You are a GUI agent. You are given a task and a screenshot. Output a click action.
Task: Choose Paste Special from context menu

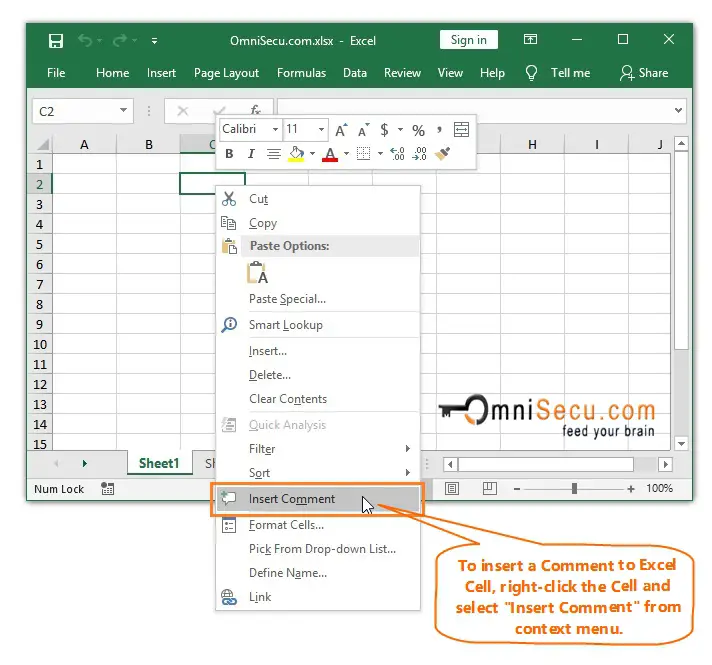point(318,299)
